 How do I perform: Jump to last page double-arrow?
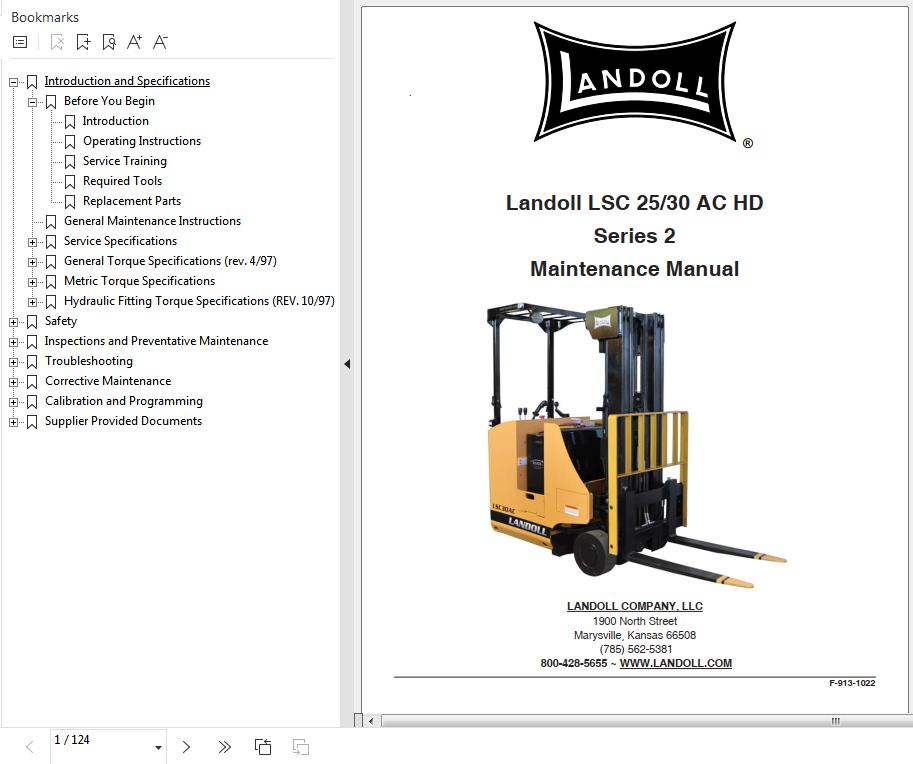[x=224, y=747]
